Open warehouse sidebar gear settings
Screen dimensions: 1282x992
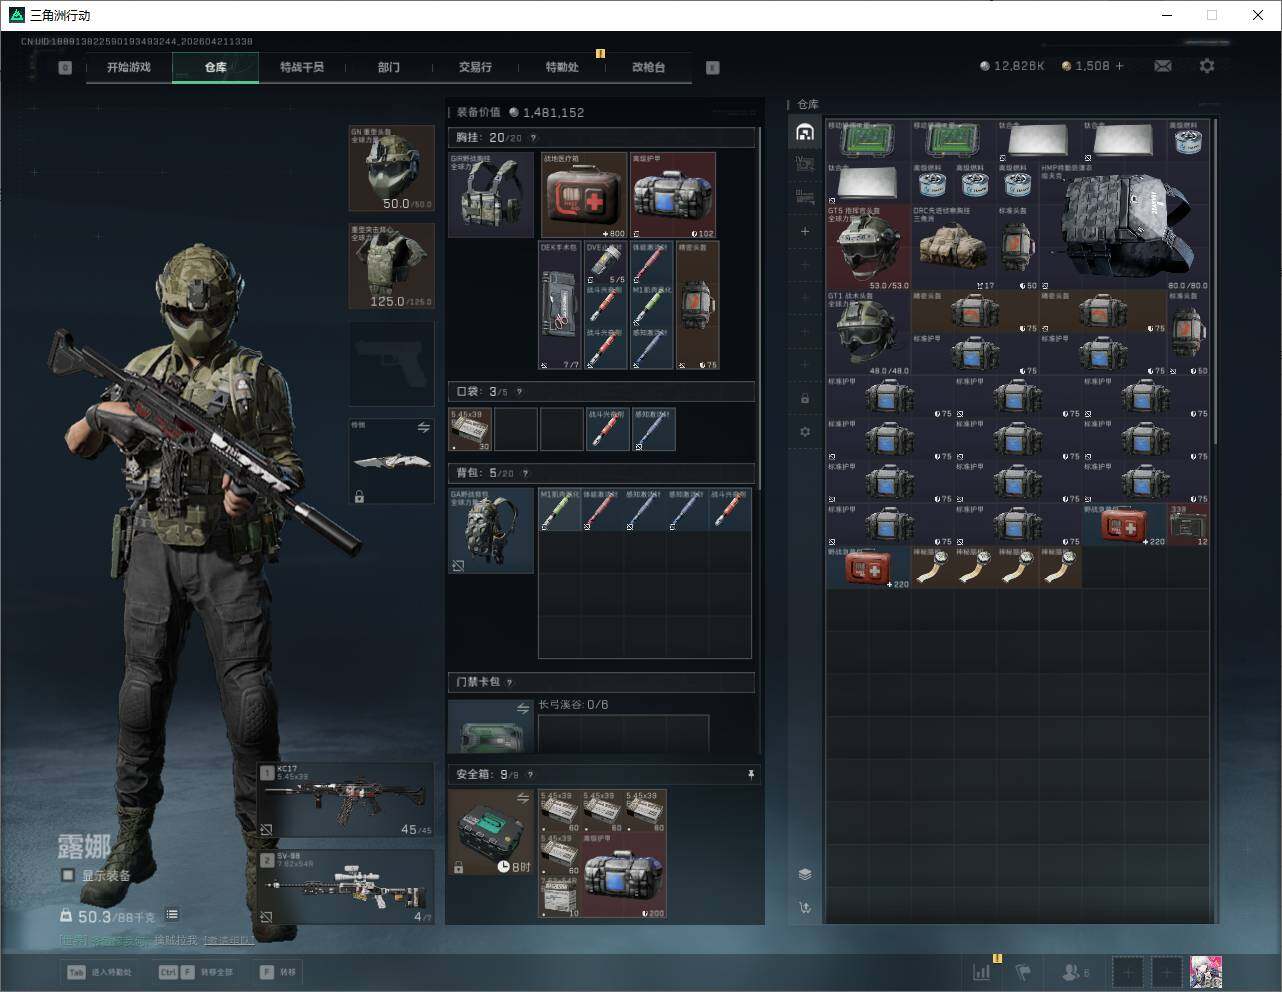tap(805, 432)
